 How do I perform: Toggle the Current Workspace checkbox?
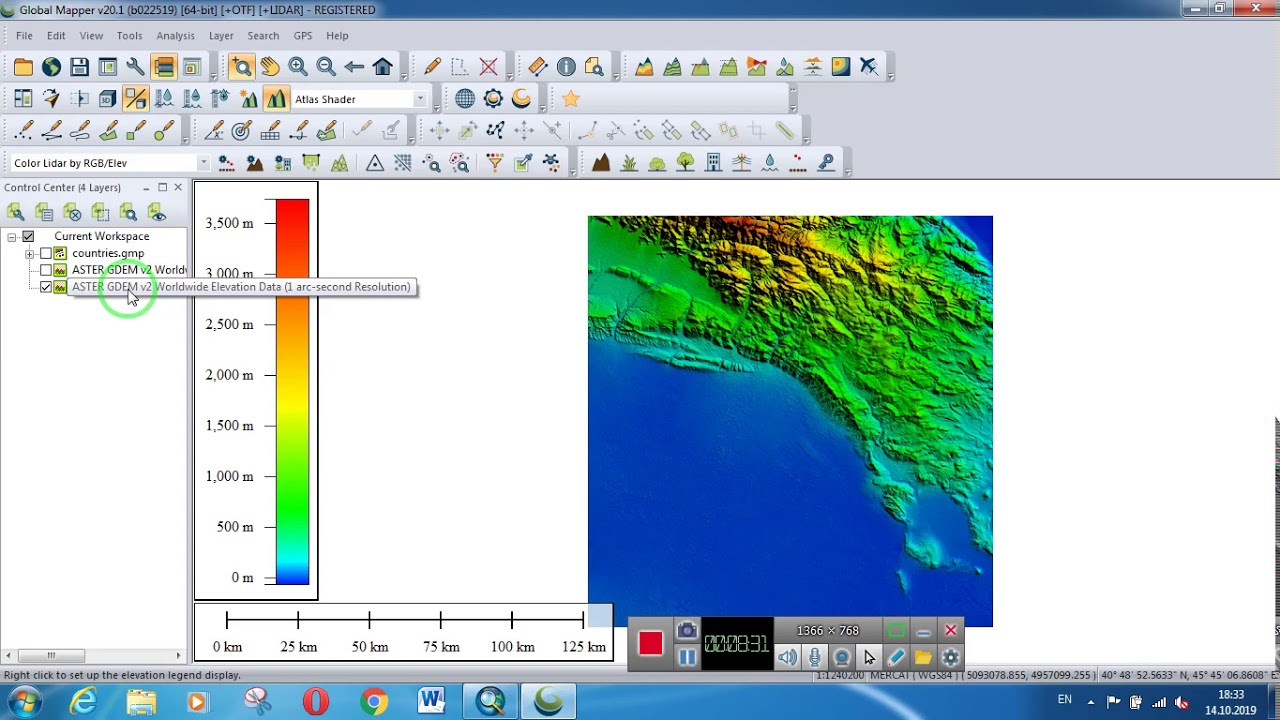(28, 237)
